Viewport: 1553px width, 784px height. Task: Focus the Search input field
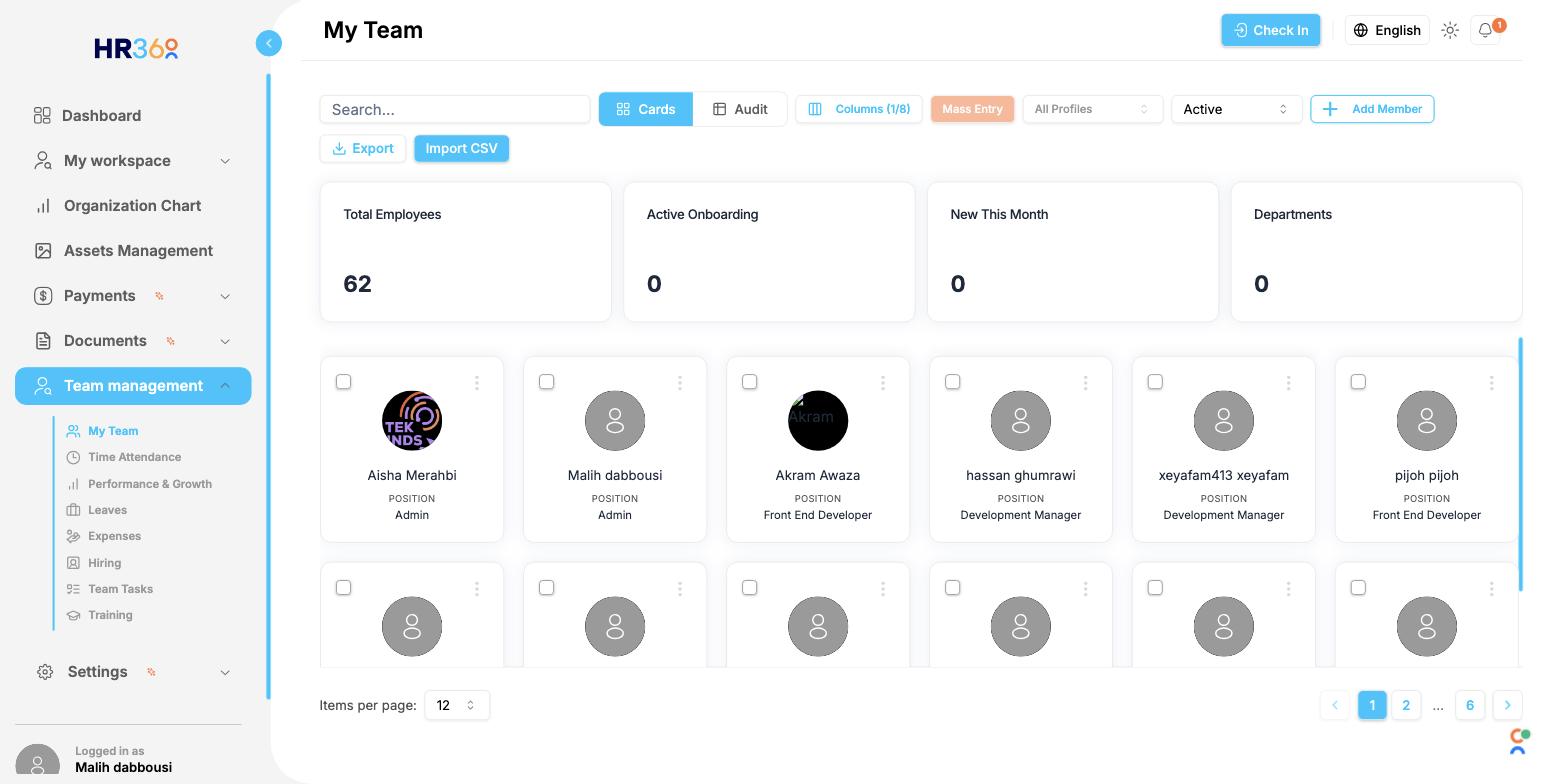(x=455, y=110)
